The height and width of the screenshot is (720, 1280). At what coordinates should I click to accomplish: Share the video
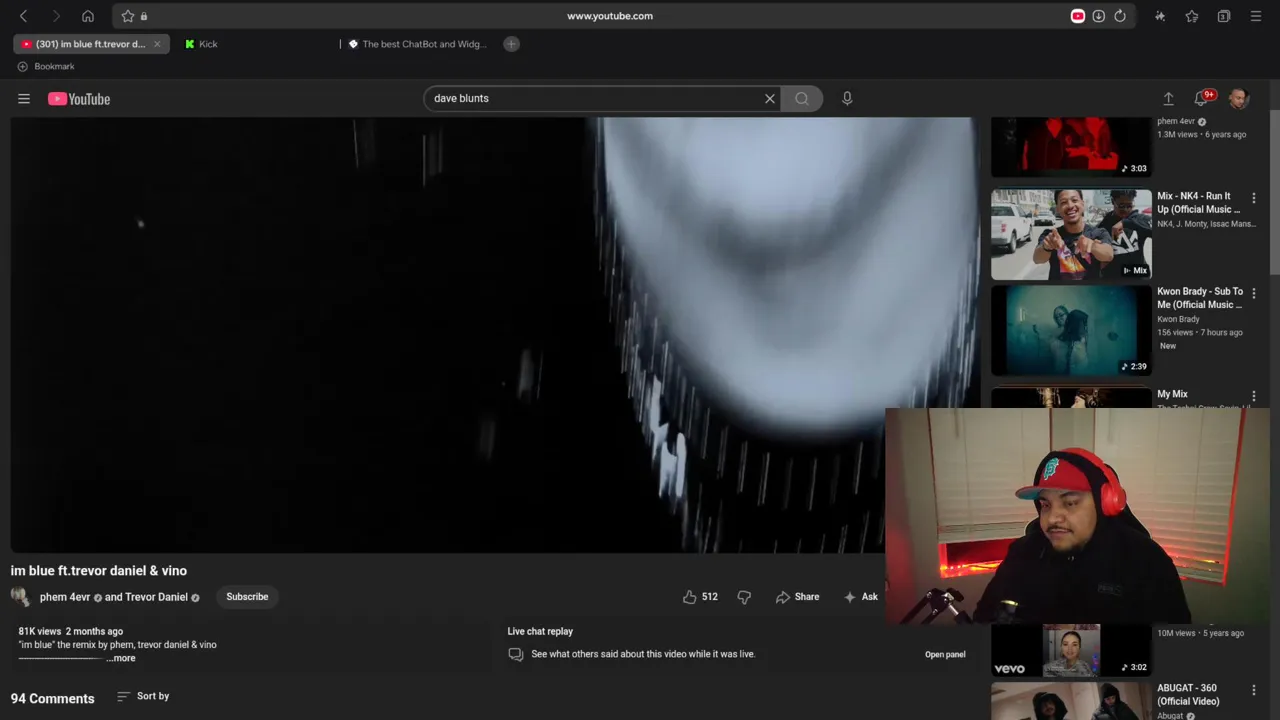click(x=797, y=597)
